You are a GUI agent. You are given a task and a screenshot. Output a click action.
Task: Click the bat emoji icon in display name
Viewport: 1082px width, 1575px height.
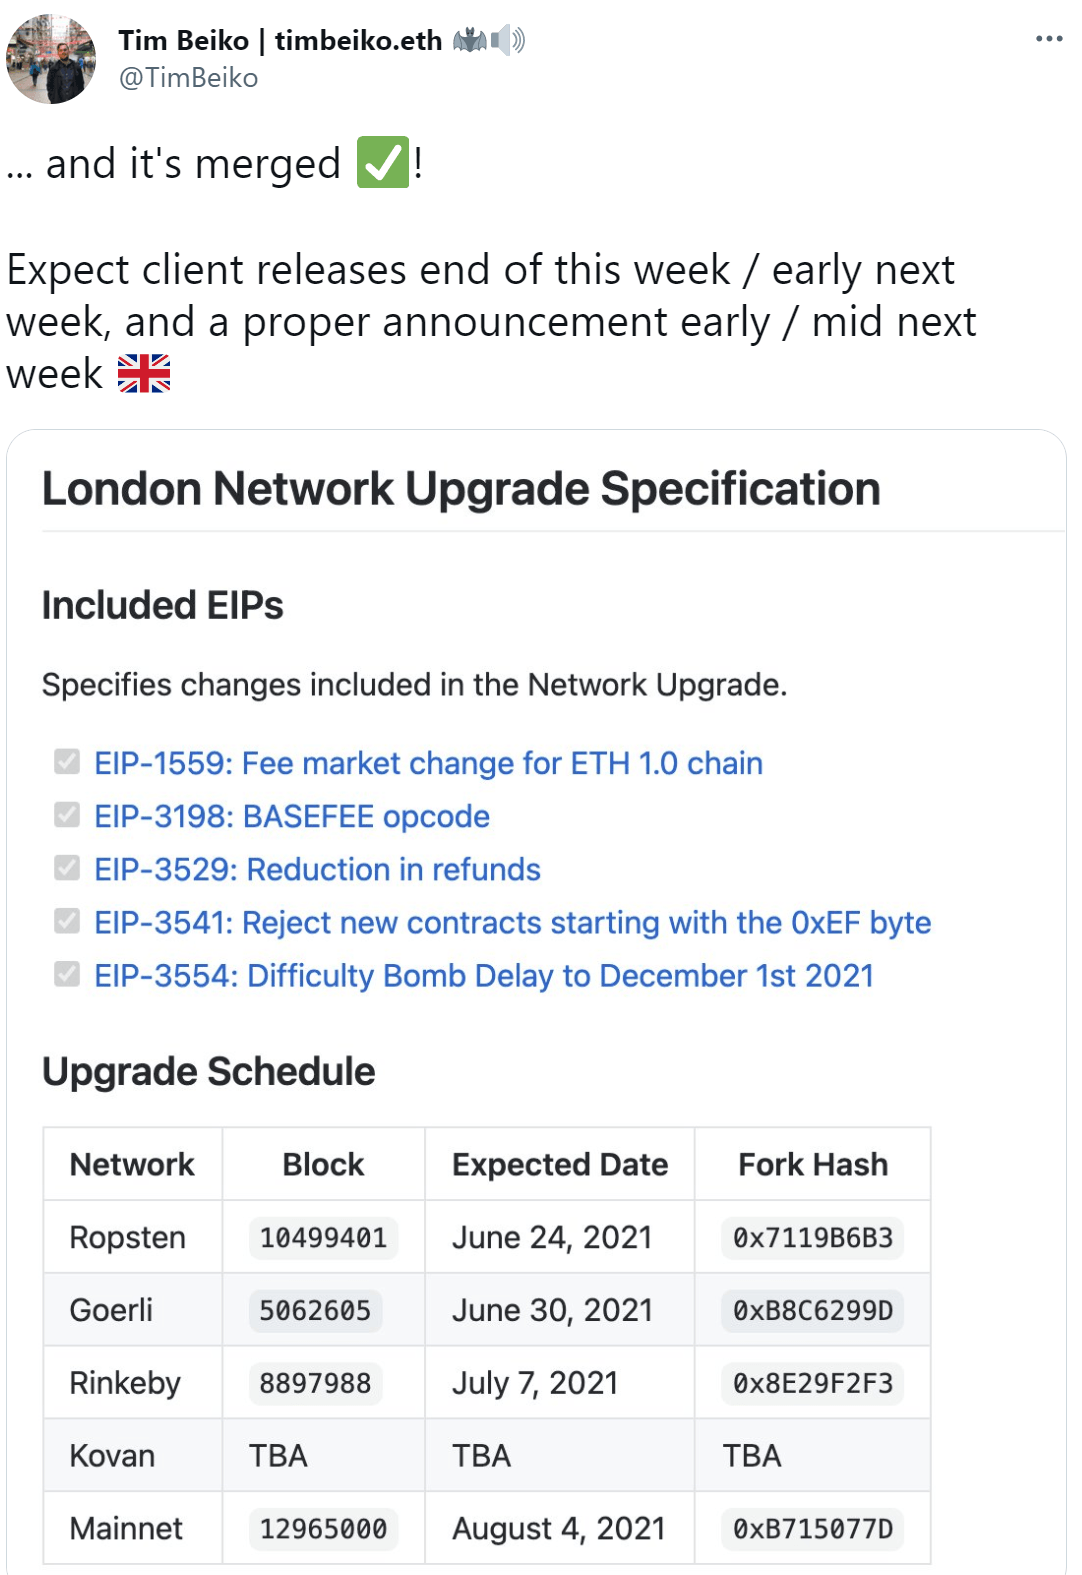pos(470,40)
